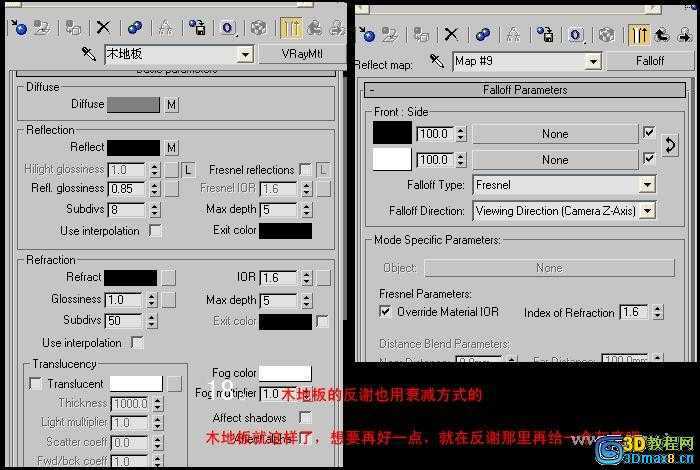Click Refl. glossiness spinner arrows
Viewport: 700px width, 470px height.
click(x=155, y=188)
